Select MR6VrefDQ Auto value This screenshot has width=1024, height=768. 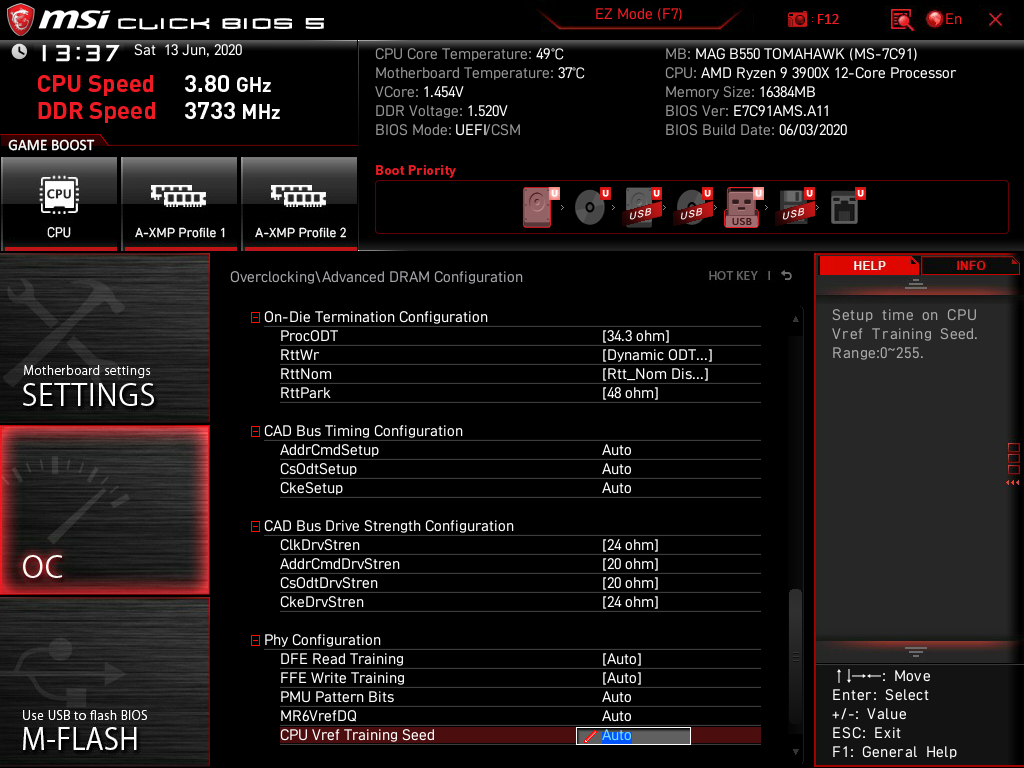(616, 716)
